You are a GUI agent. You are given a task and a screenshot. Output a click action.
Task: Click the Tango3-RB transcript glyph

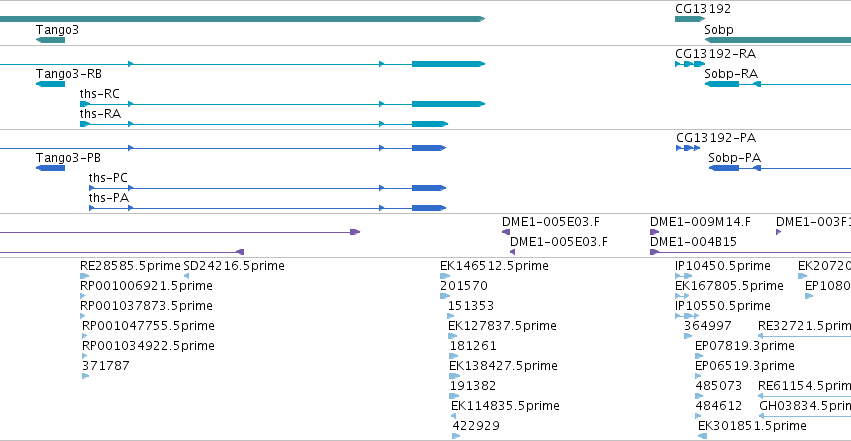50,84
